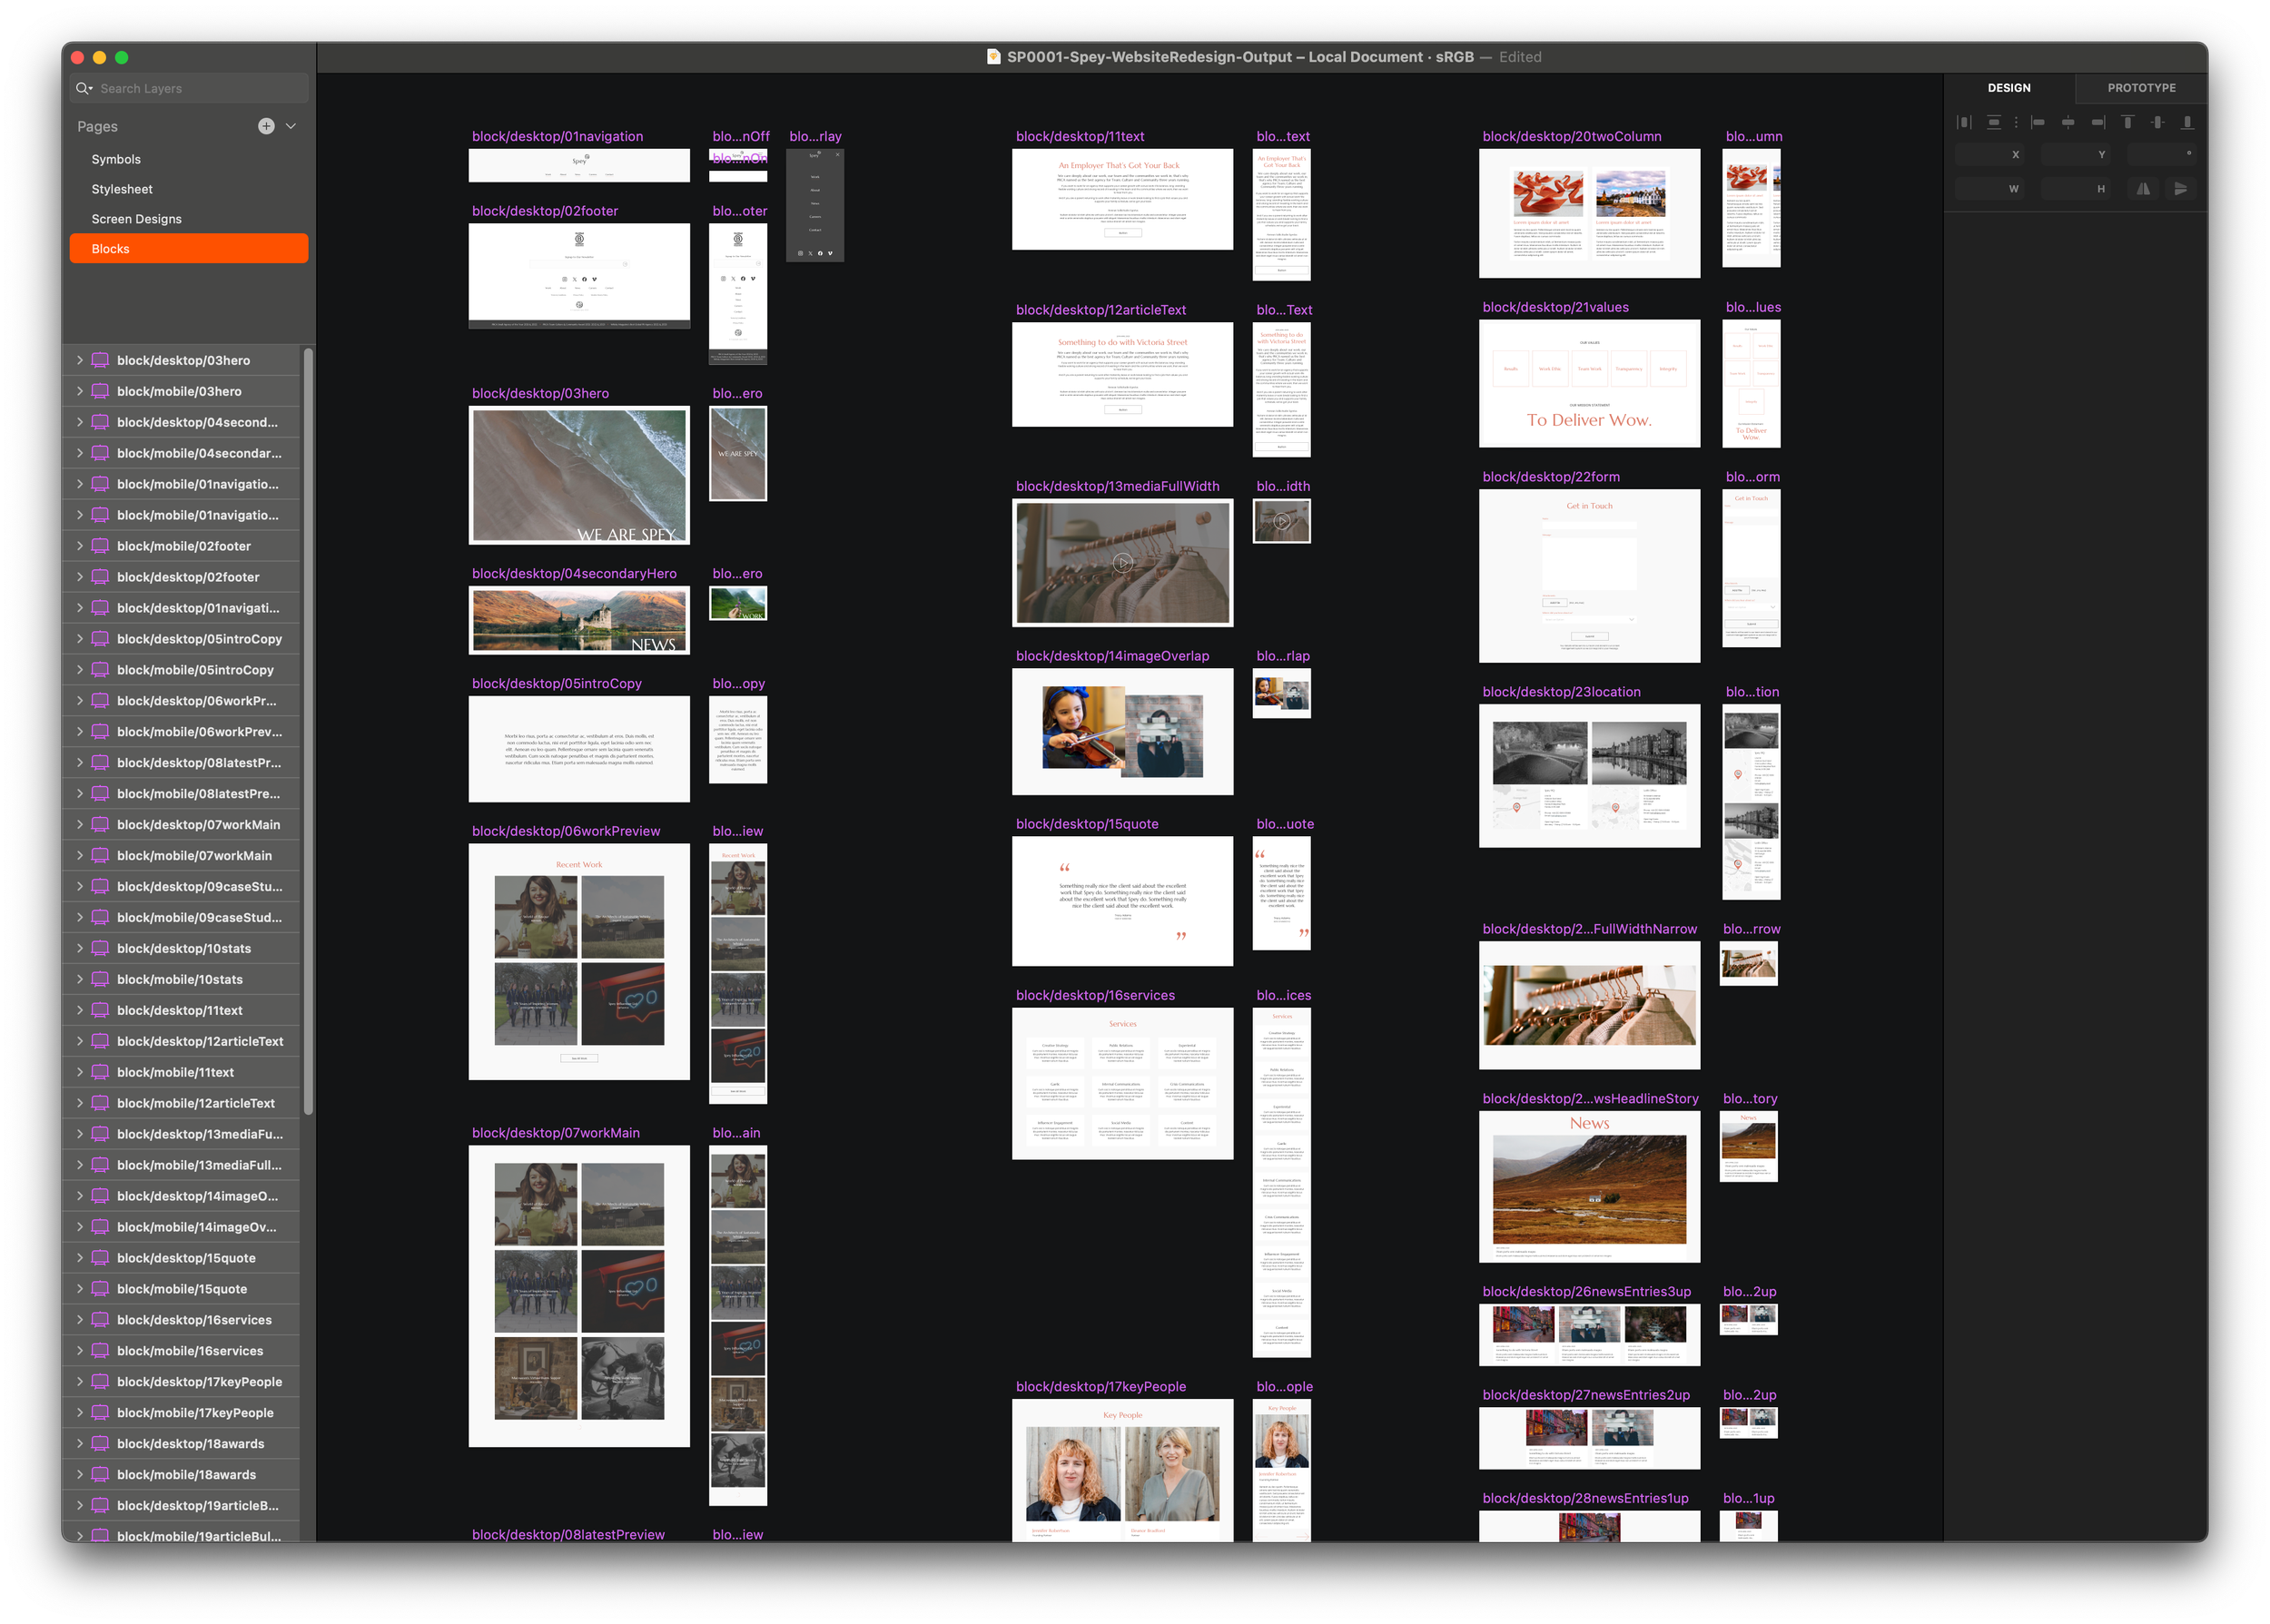Click the layer list scrollbar
The width and height of the screenshot is (2270, 1624).
[x=308, y=730]
